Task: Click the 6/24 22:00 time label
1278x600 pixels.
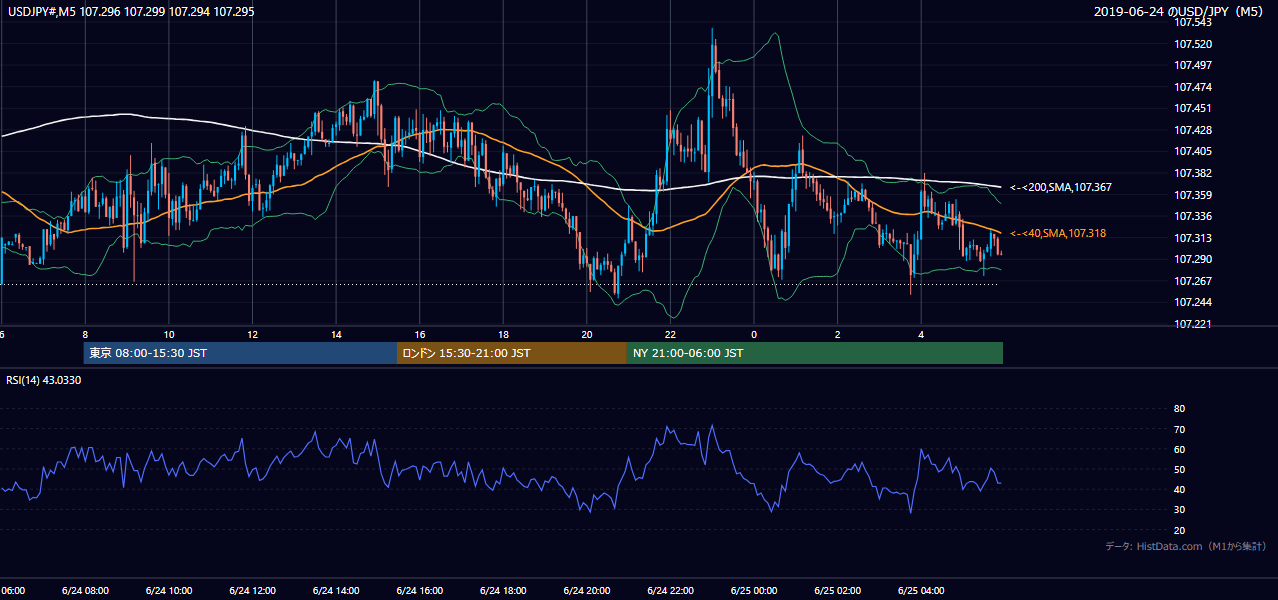Action: pyautogui.click(x=671, y=590)
